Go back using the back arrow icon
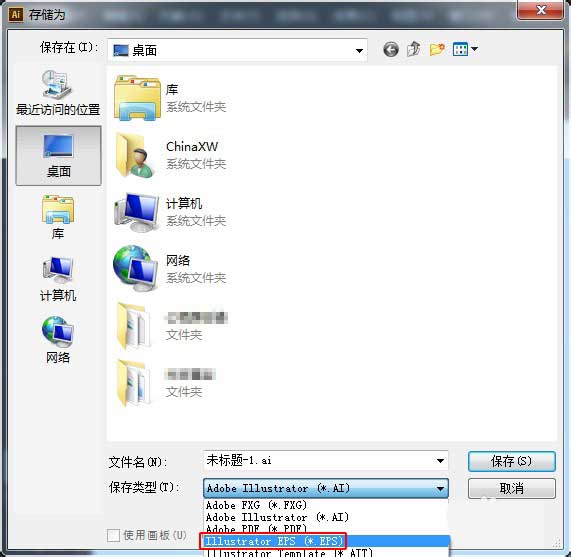Image resolution: width=571 pixels, height=557 pixels. (391, 50)
